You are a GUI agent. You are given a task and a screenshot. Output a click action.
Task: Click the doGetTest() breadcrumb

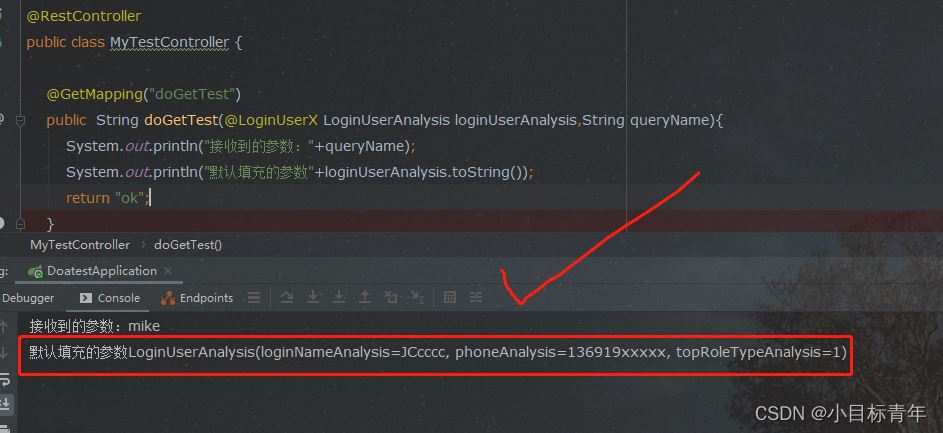point(188,245)
